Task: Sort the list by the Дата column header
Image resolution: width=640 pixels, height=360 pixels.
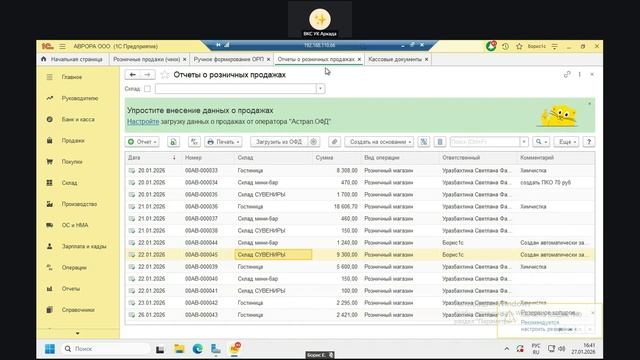Action: click(x=152, y=158)
